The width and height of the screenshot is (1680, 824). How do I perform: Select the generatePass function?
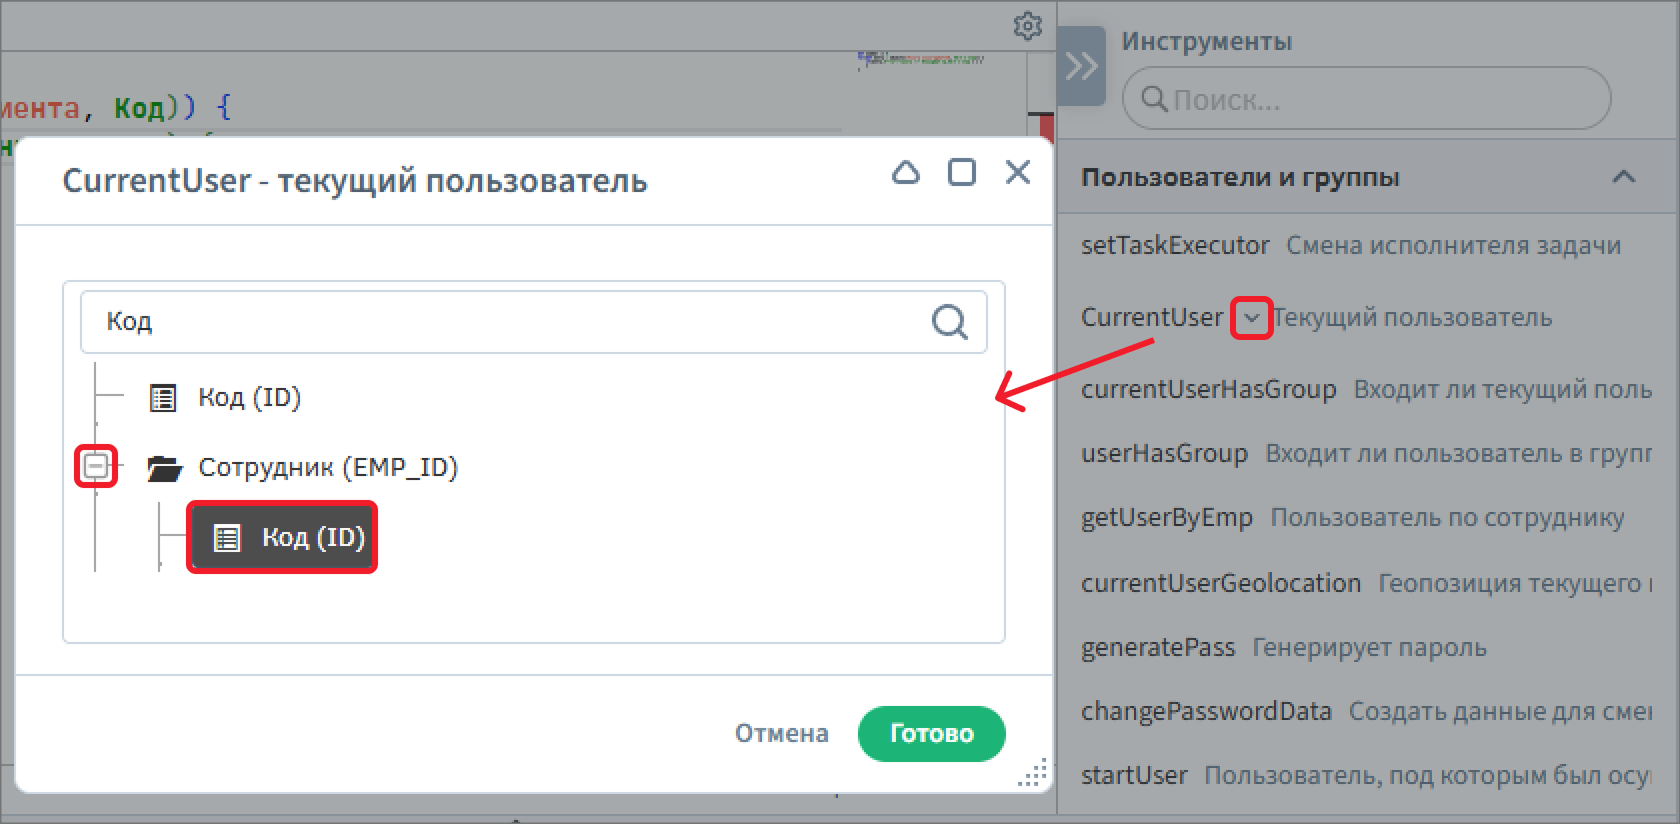pos(1158,648)
